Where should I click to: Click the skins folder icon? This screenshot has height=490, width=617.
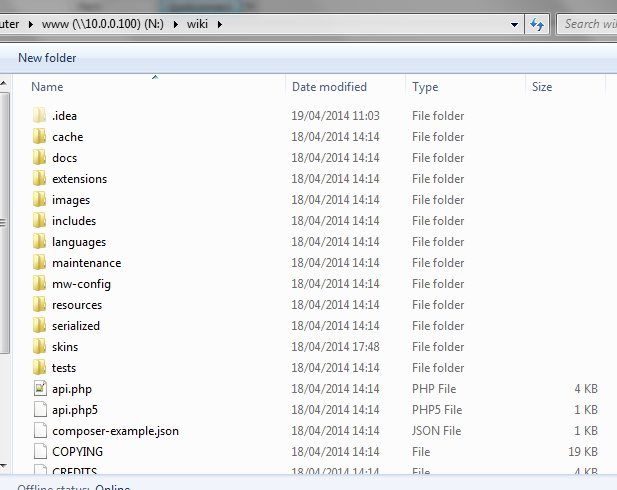pyautogui.click(x=39, y=347)
